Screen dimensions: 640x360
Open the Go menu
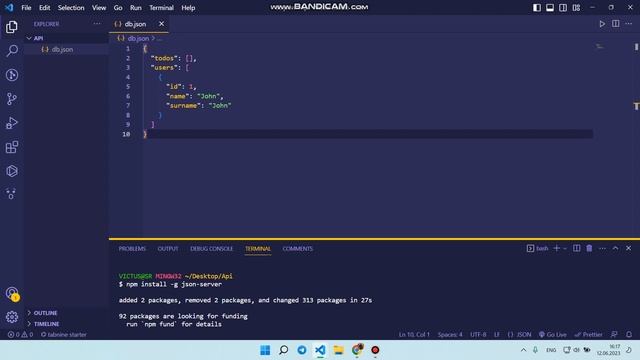118,8
